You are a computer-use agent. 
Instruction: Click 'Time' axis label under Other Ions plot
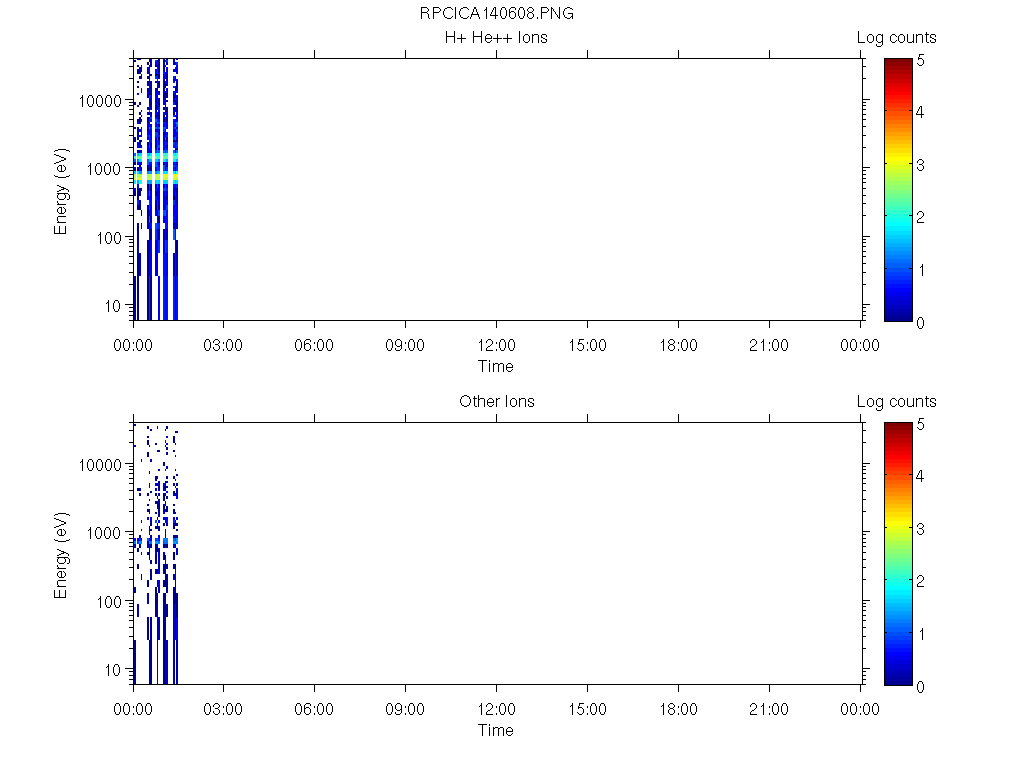click(495, 730)
